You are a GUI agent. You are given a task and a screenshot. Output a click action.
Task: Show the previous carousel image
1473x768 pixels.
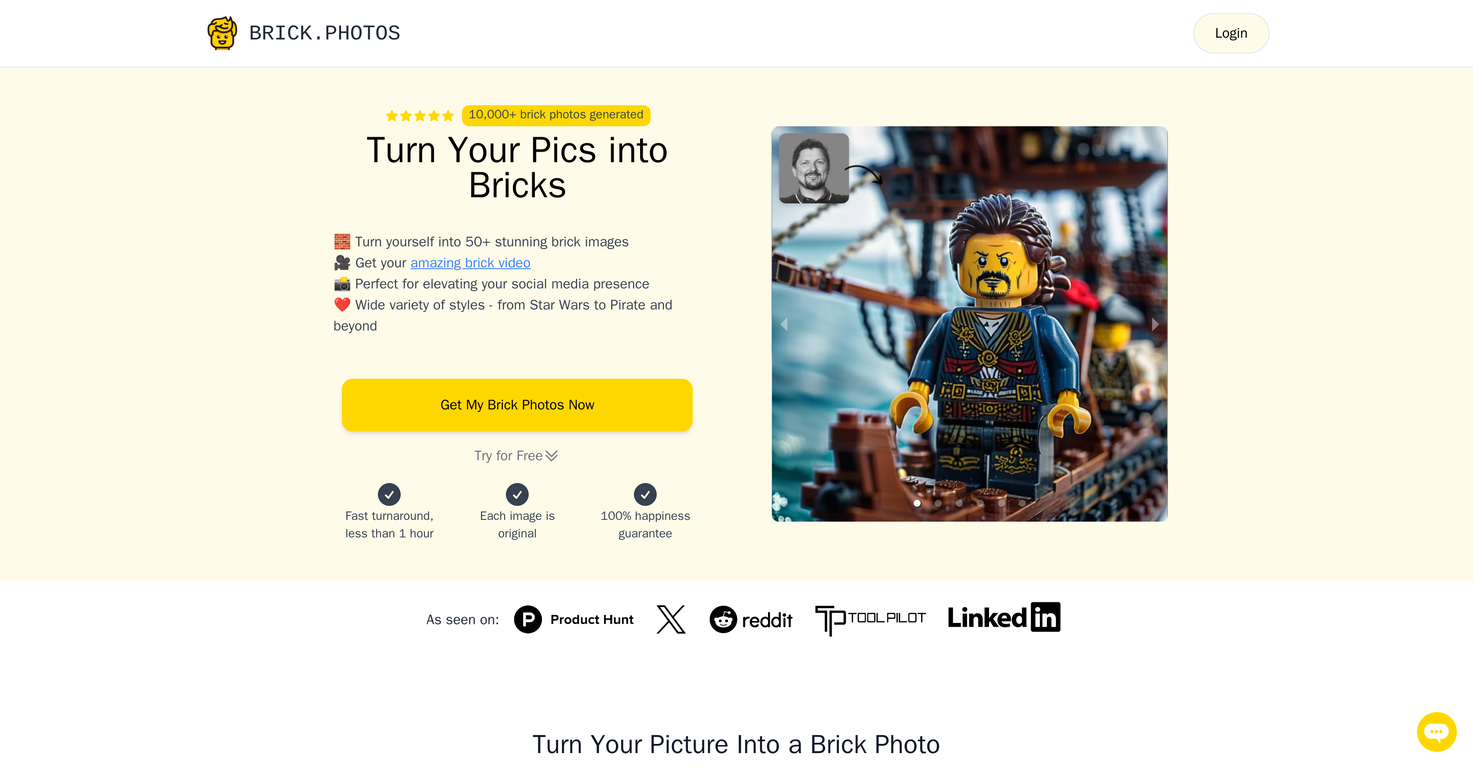[784, 324]
